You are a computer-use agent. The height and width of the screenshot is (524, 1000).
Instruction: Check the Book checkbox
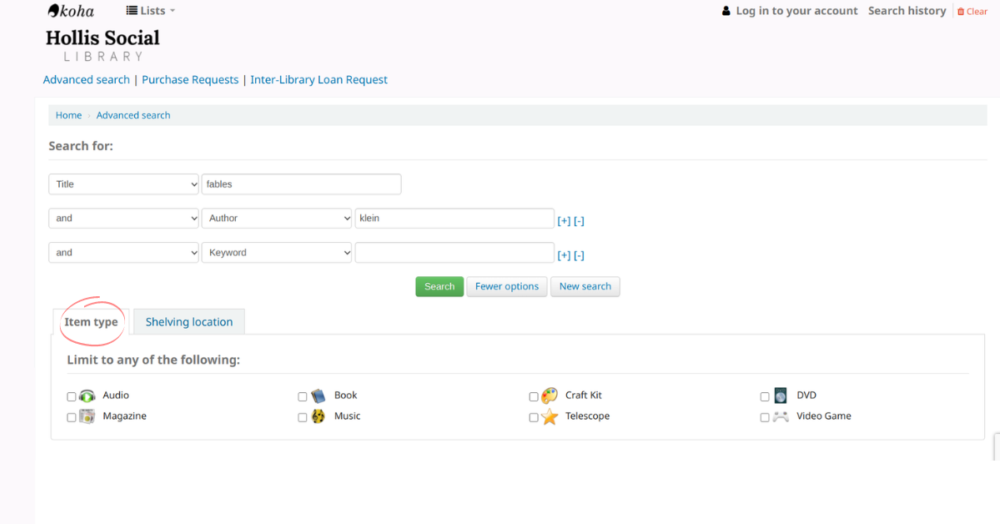pos(302,397)
